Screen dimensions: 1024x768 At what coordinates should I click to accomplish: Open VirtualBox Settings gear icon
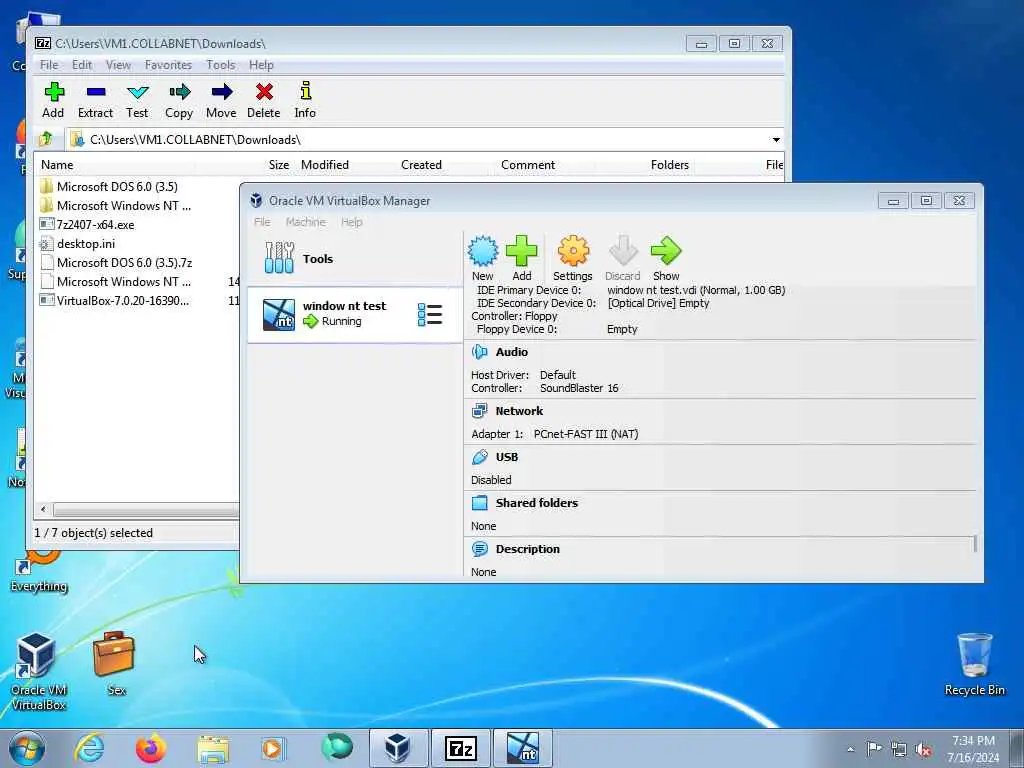pos(573,251)
